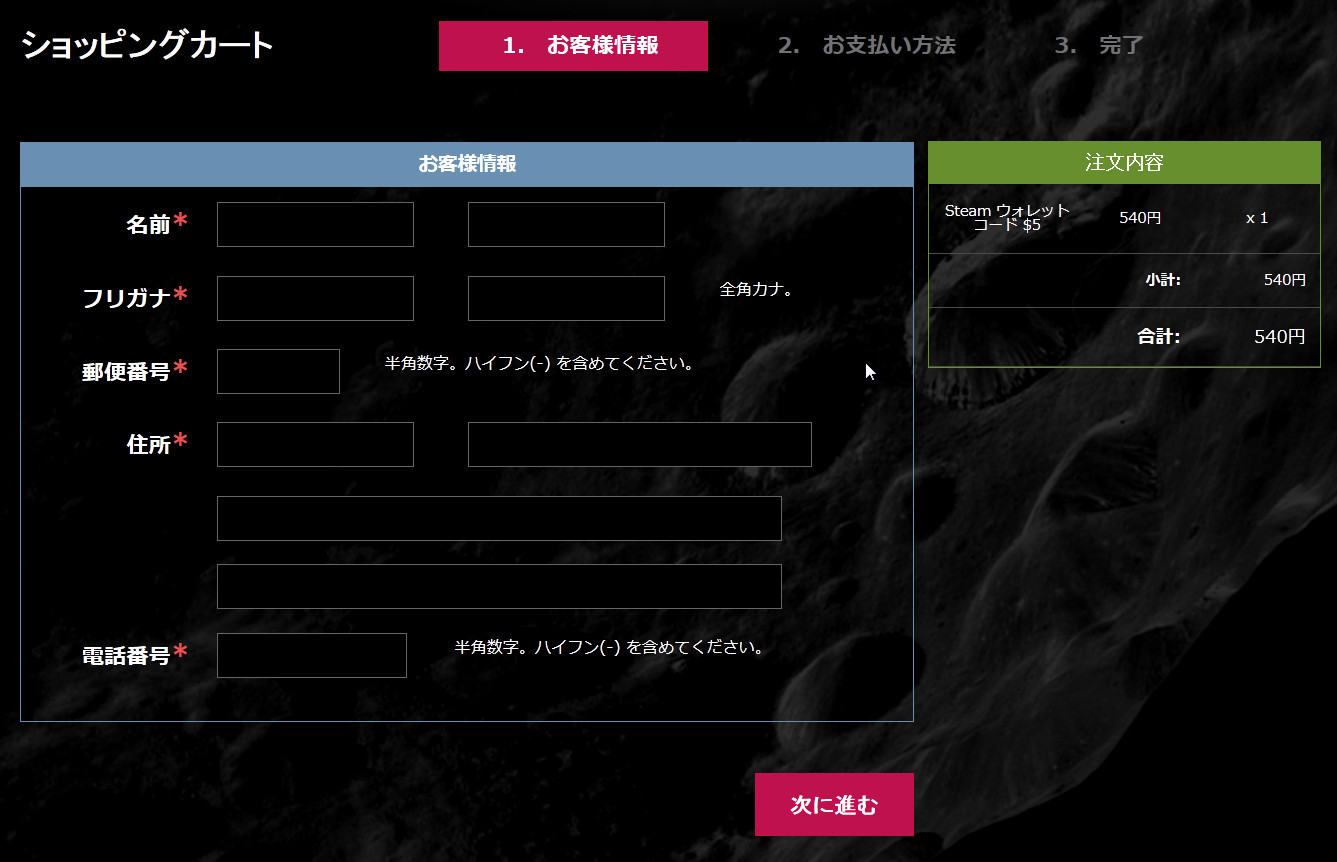Click the second フリガナ input field
The image size is (1337, 862).
[566, 298]
